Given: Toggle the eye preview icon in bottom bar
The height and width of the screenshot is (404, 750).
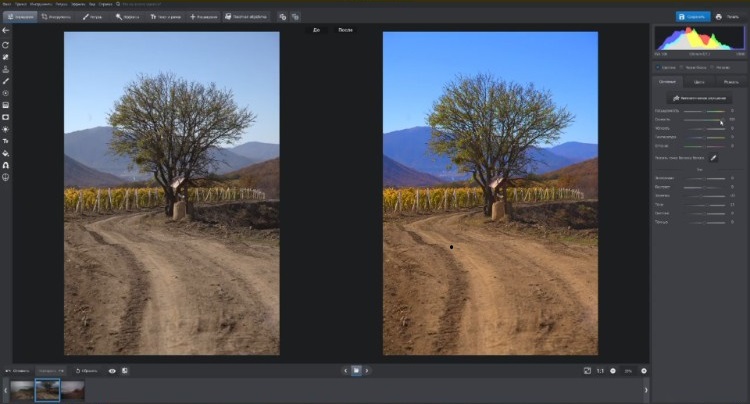Looking at the screenshot, I should pos(112,370).
